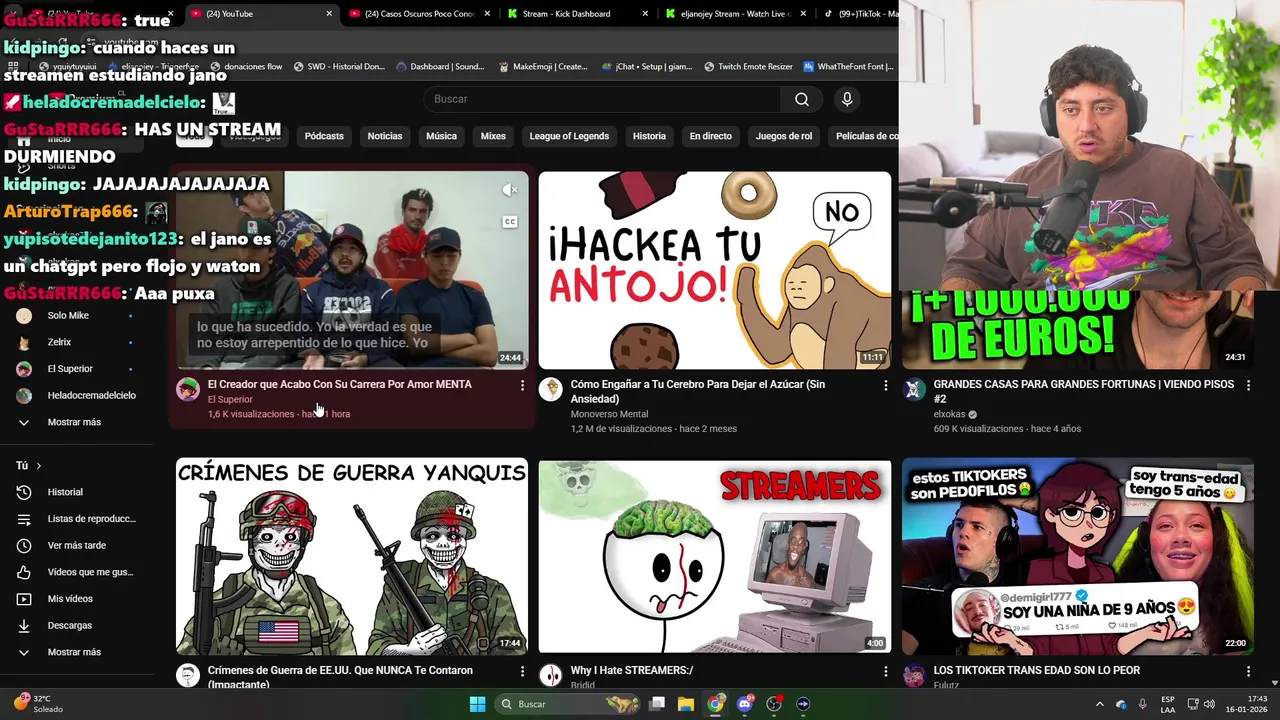
Task: Open Twitch Emote Resizer bookmark
Action: (748, 67)
